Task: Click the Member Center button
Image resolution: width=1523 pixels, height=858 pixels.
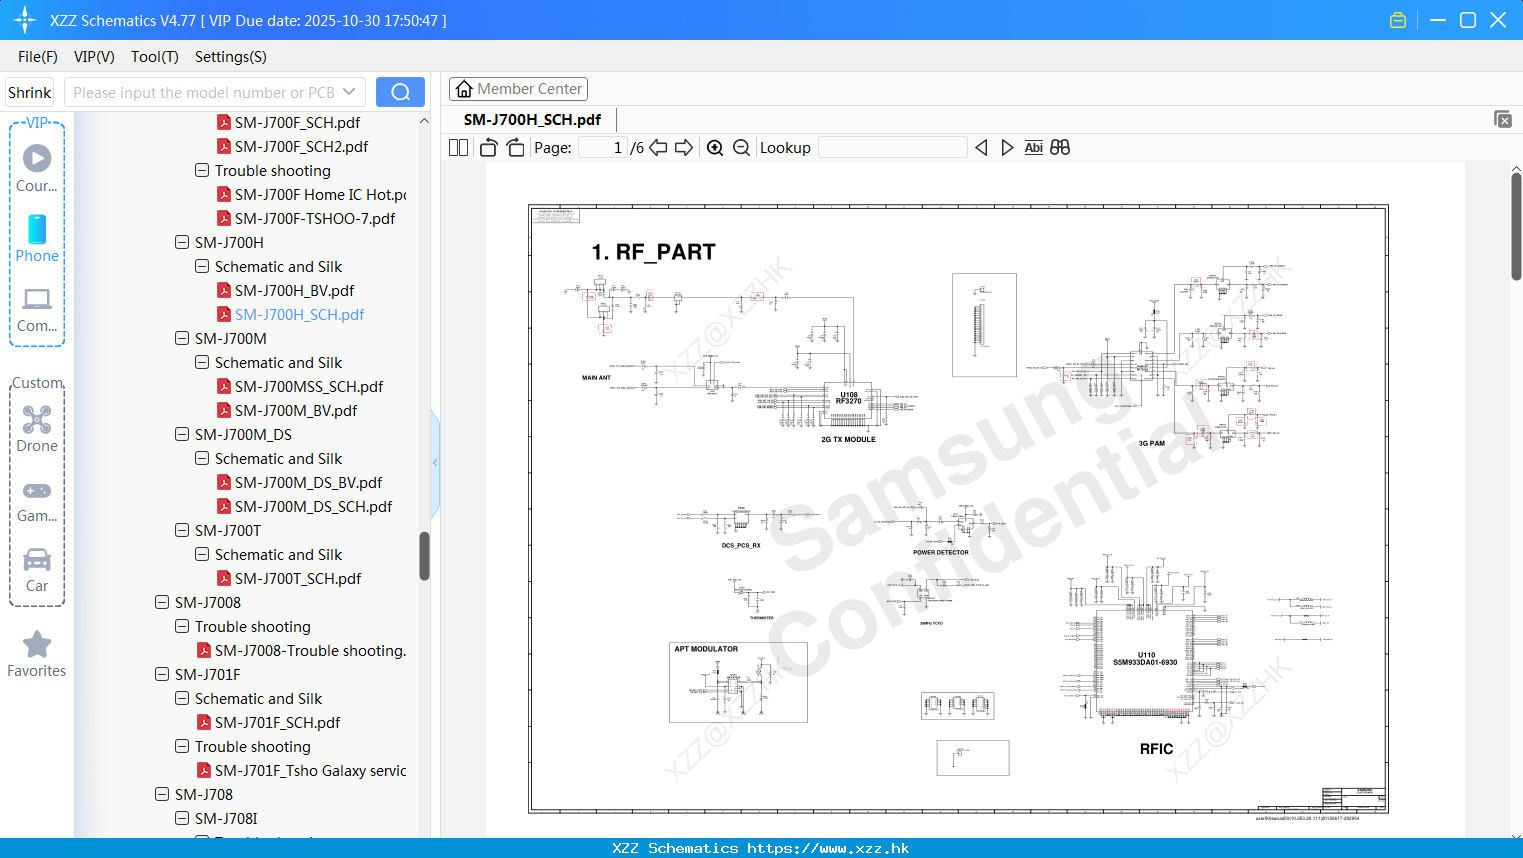Action: pyautogui.click(x=518, y=89)
